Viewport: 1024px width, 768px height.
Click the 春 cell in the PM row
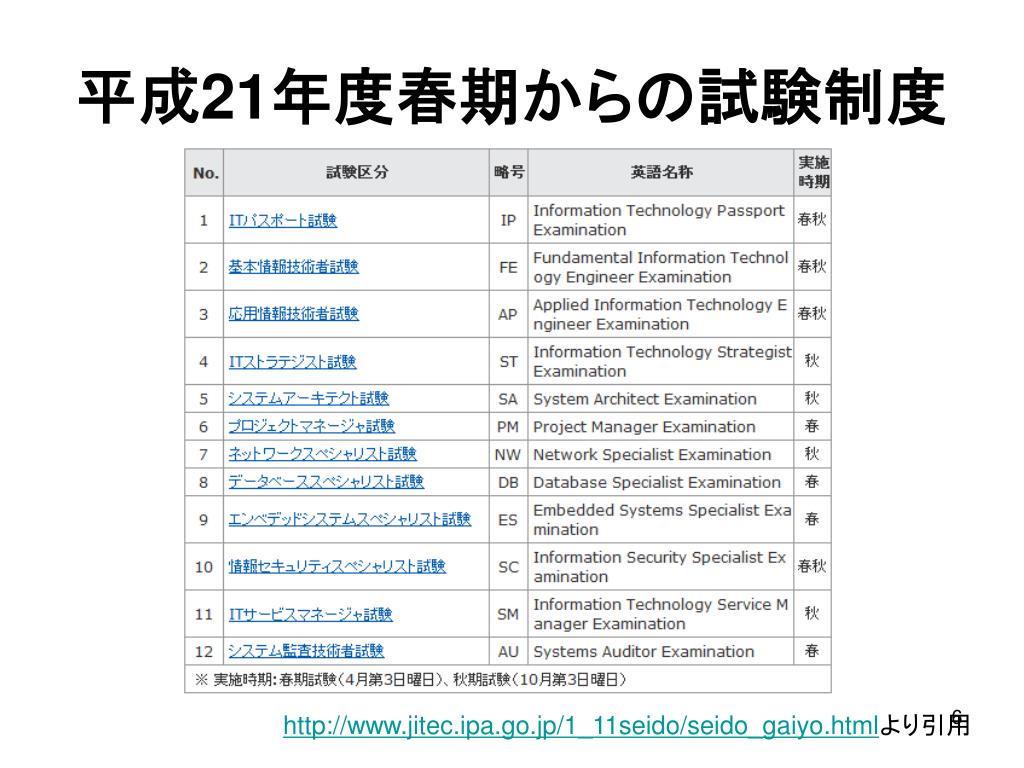(812, 426)
